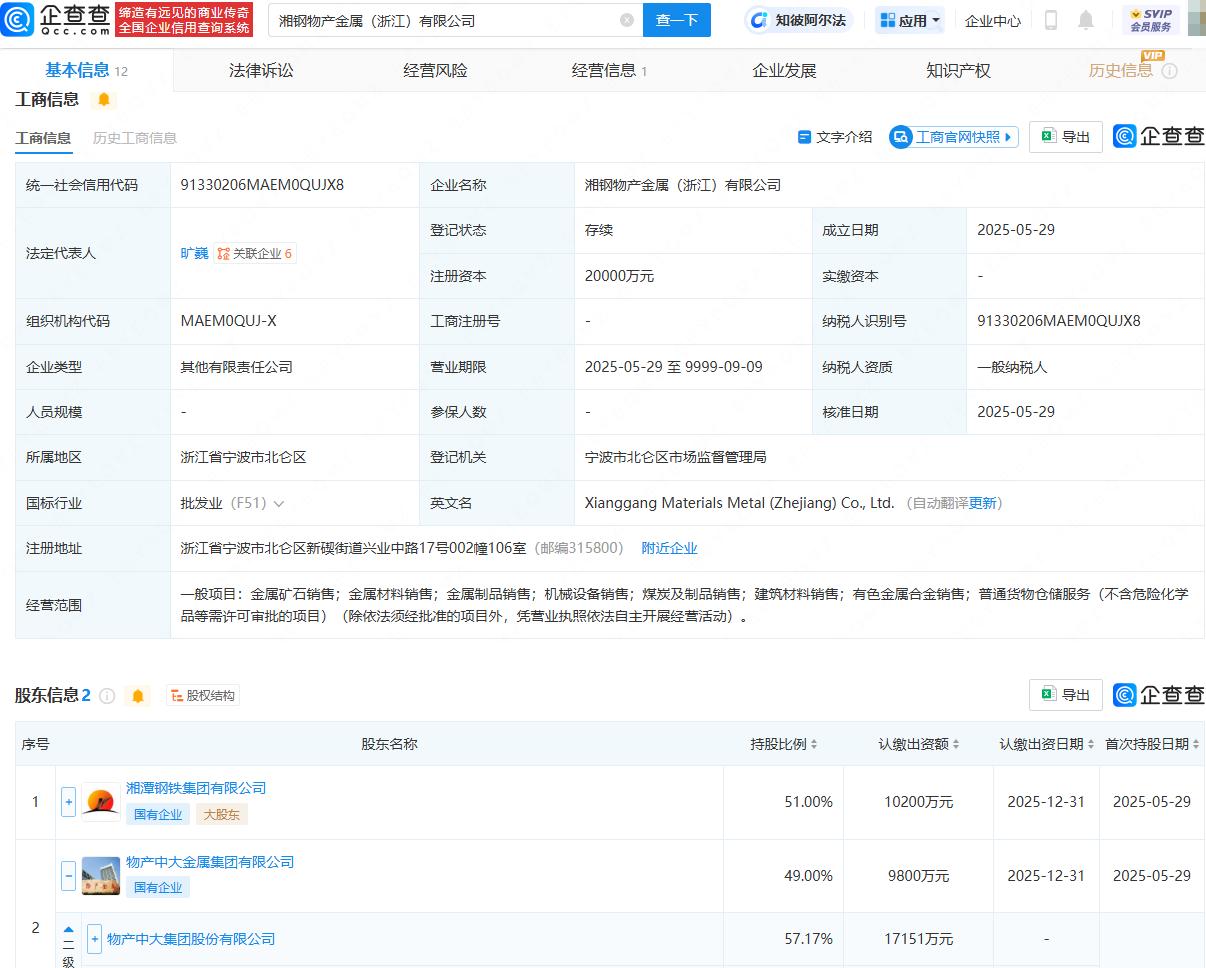Viewport: 1206px width, 968px height.
Task: Clear the search box text
Action: (x=627, y=20)
